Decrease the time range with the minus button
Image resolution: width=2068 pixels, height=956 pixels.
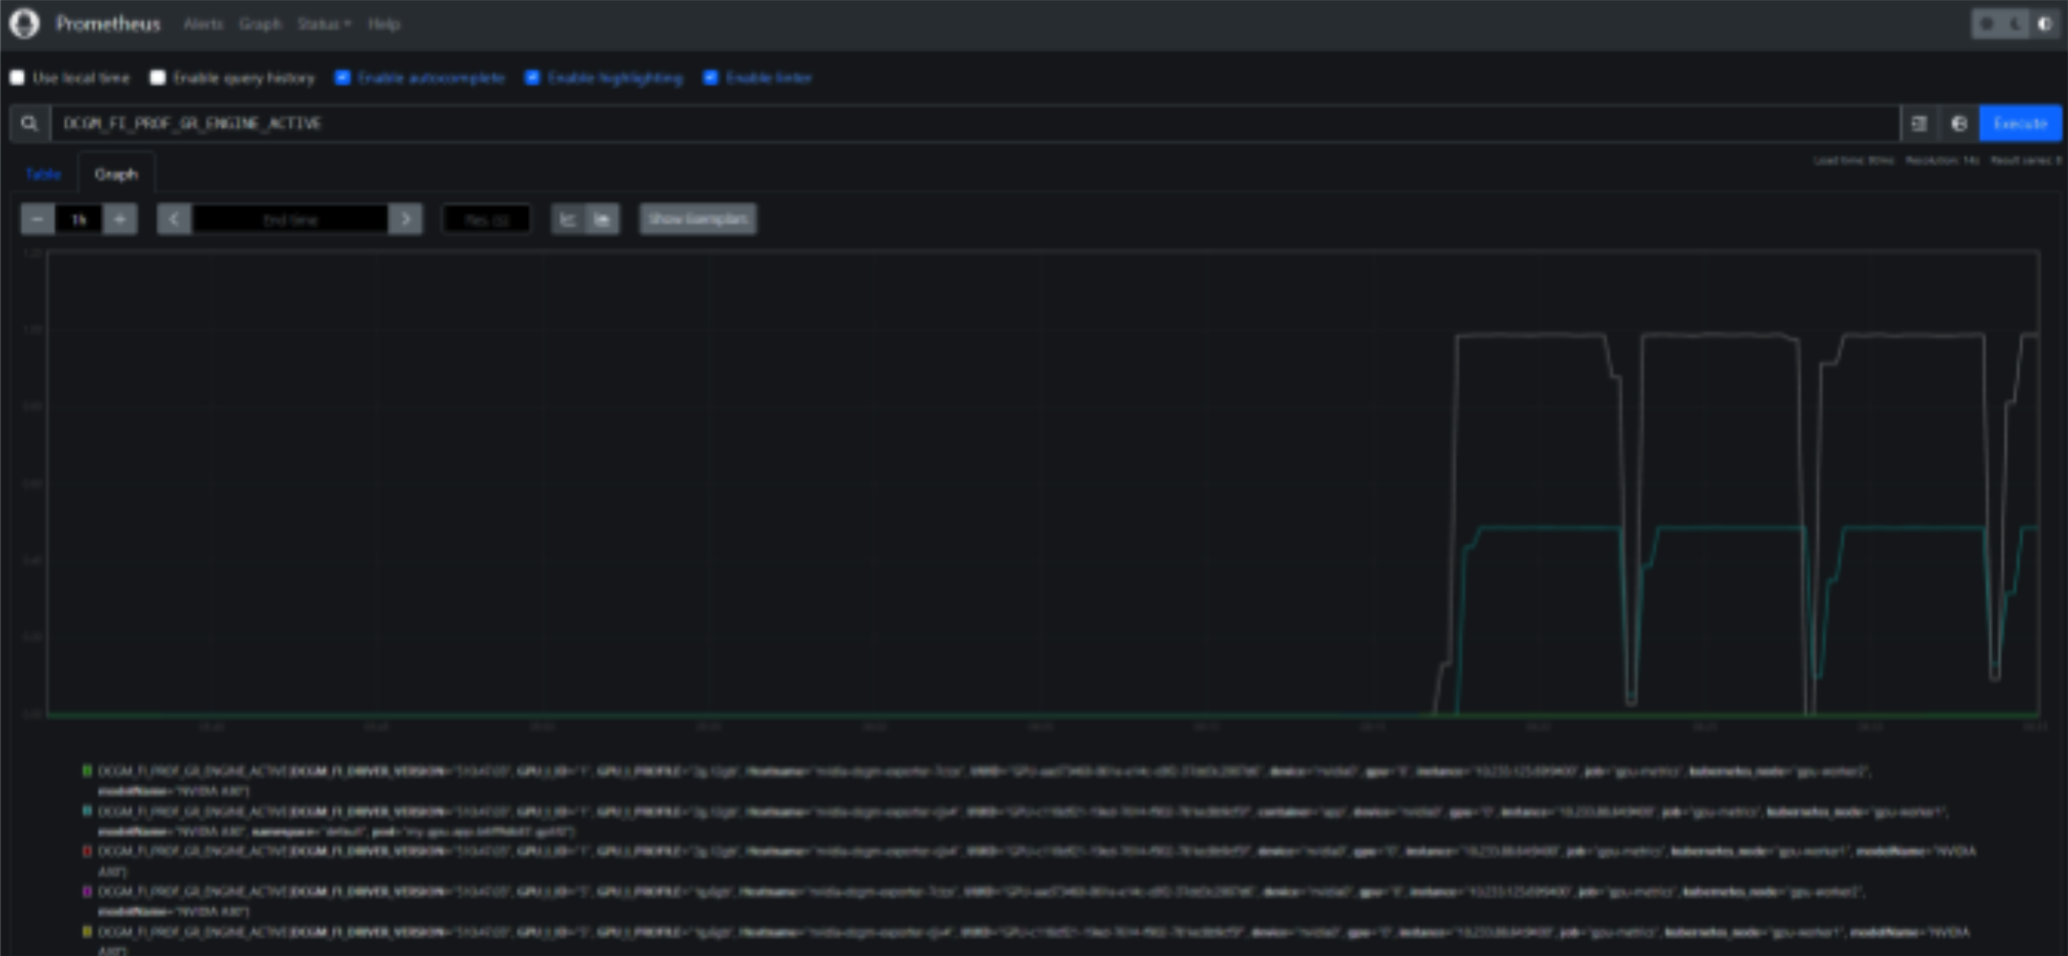coord(38,219)
